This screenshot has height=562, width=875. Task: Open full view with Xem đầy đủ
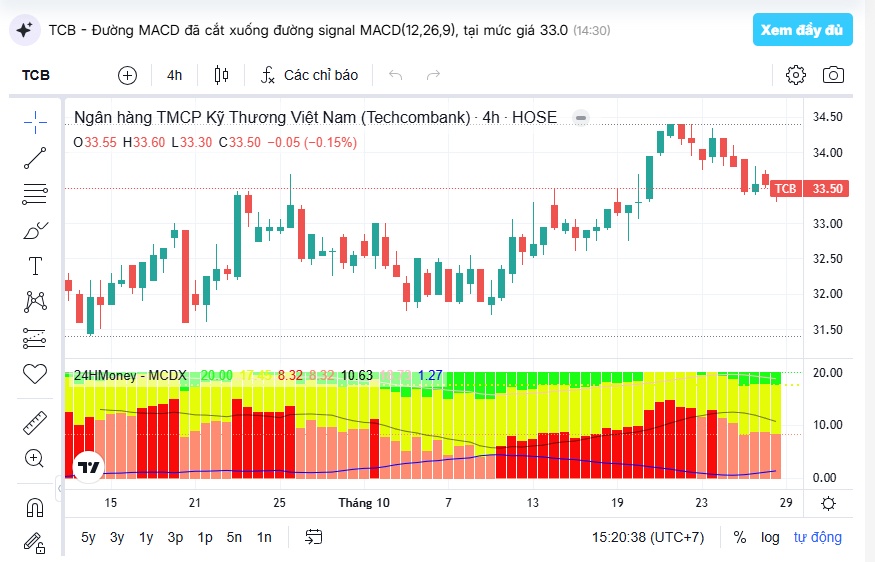coord(802,30)
